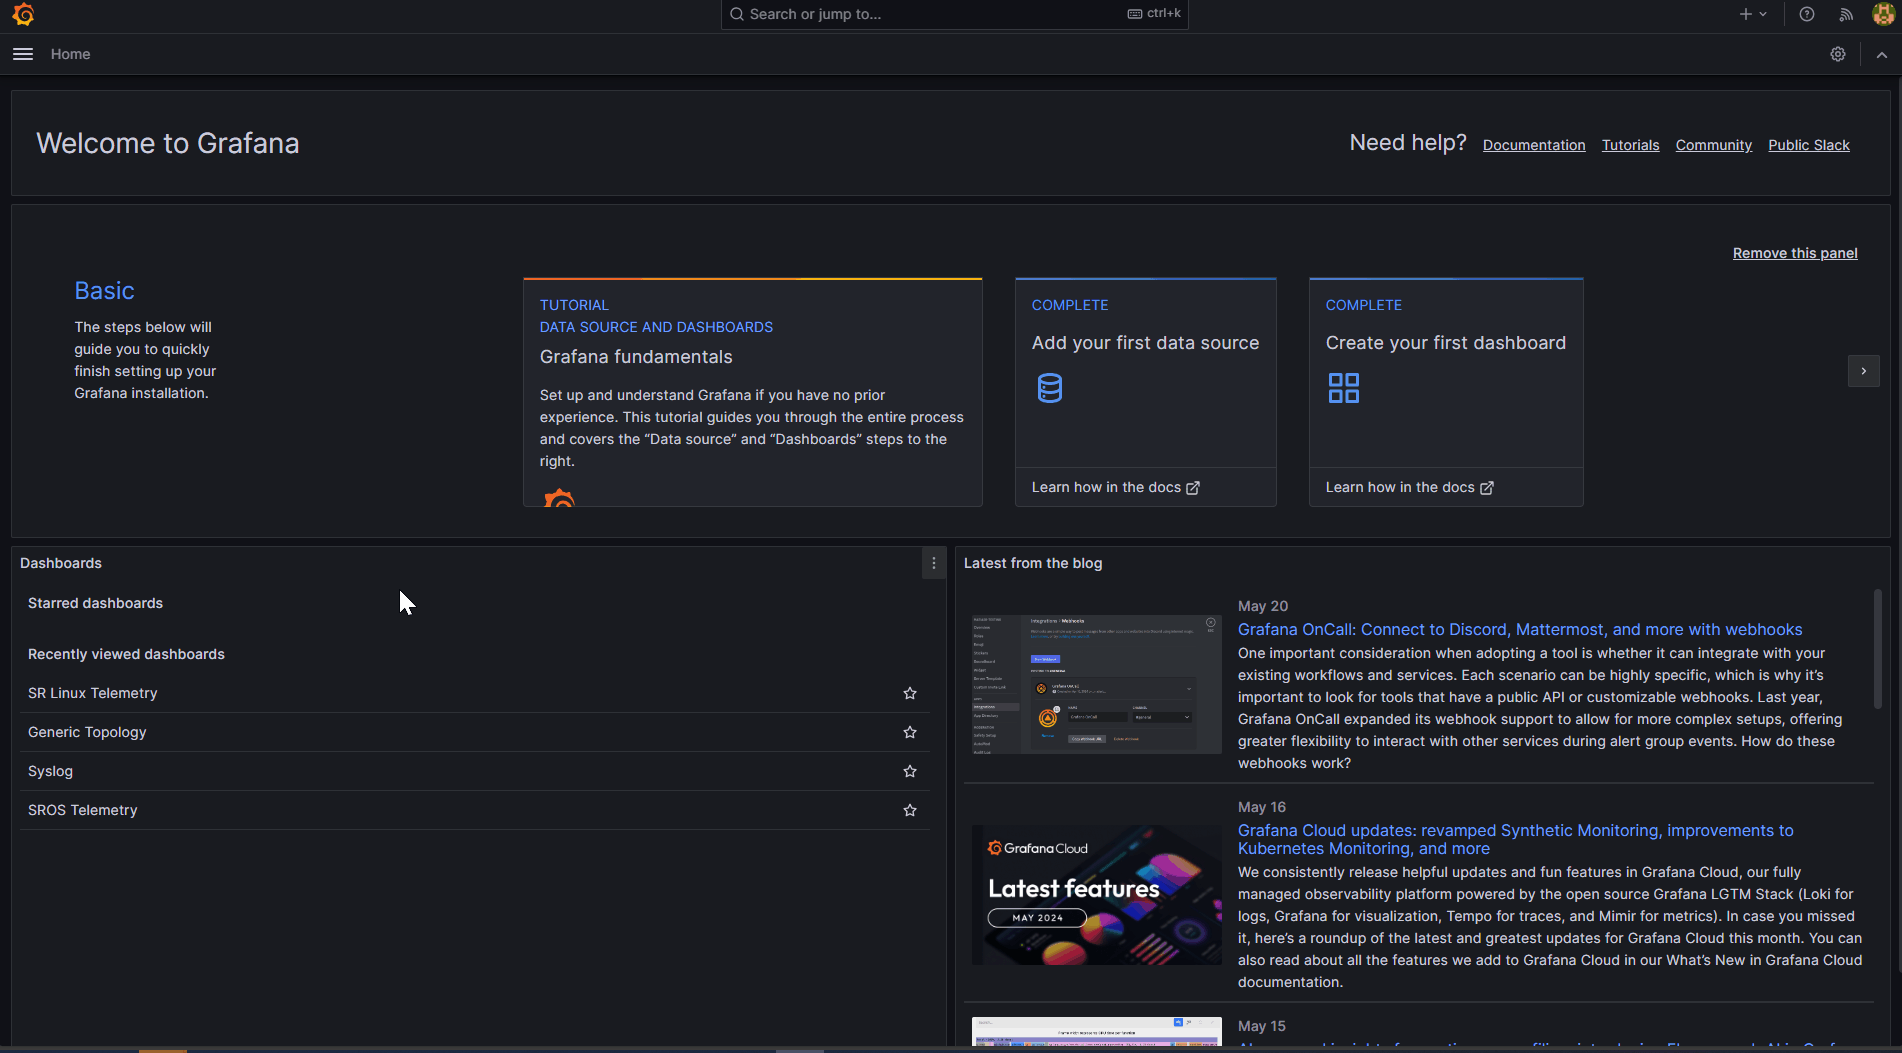Collapse the top search bar chevron
Viewport: 1902px width, 1053px height.
click(1882, 55)
